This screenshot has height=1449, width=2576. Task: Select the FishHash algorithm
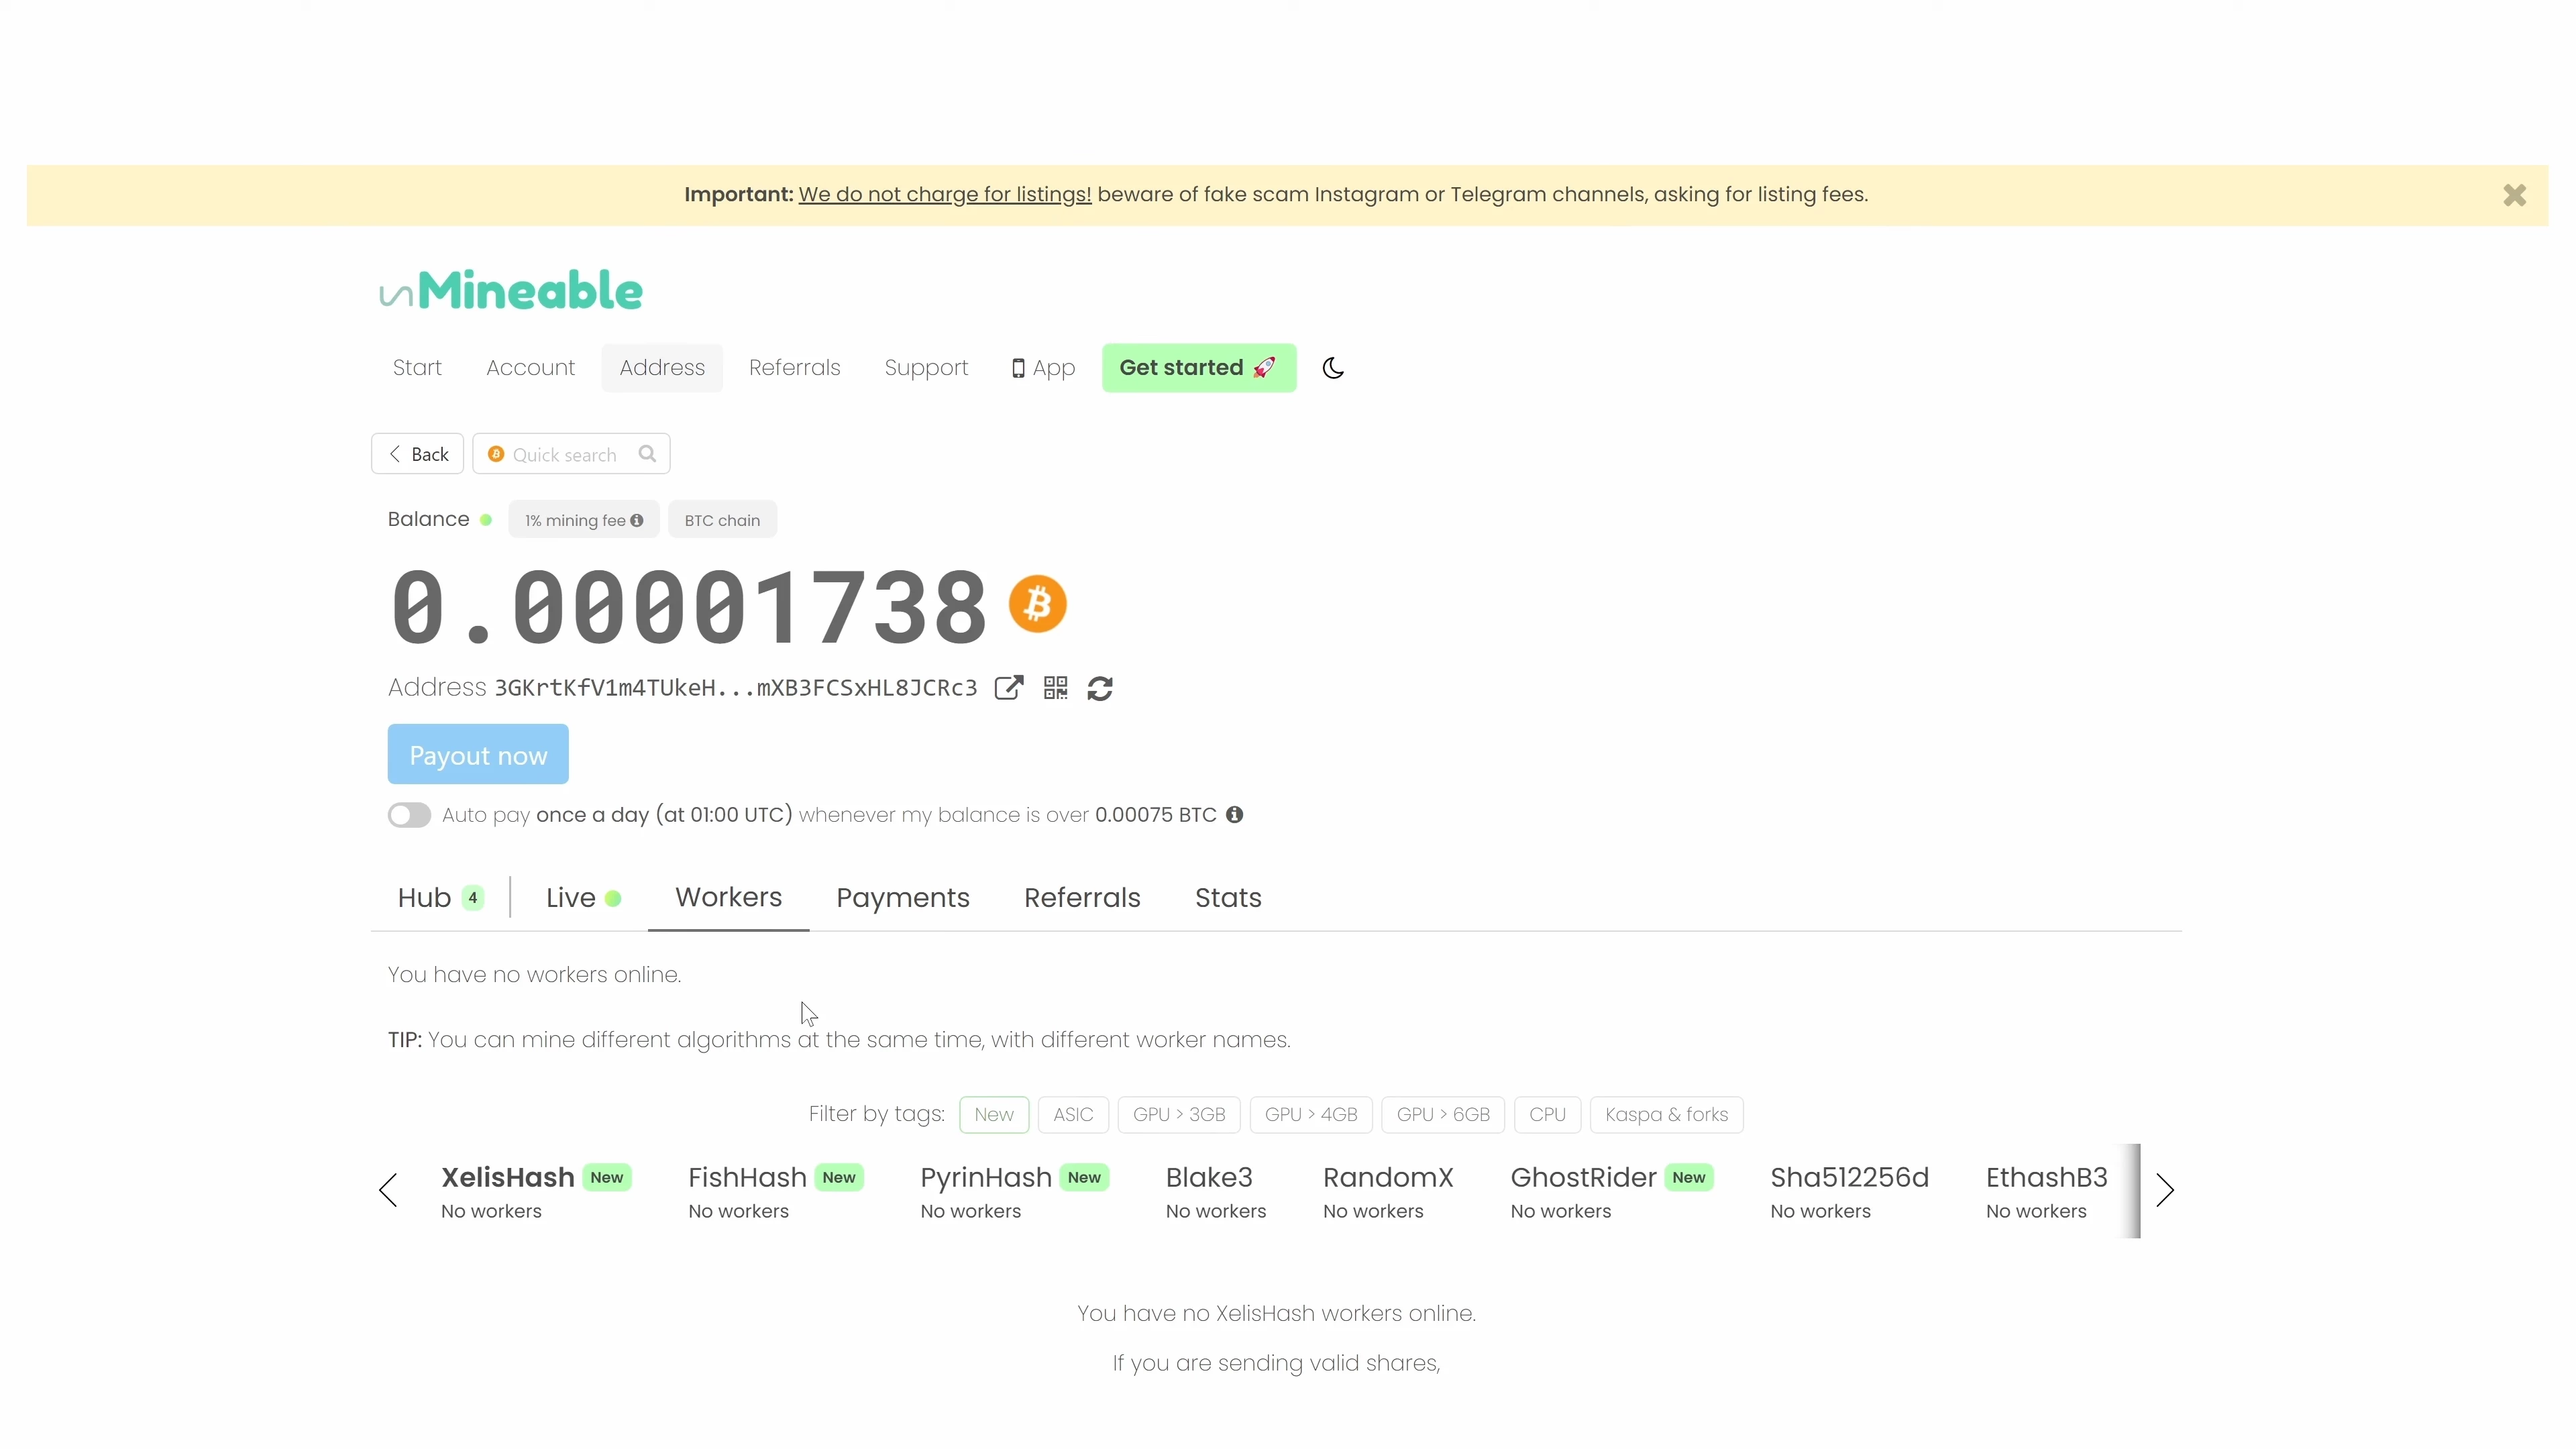[x=775, y=1192]
